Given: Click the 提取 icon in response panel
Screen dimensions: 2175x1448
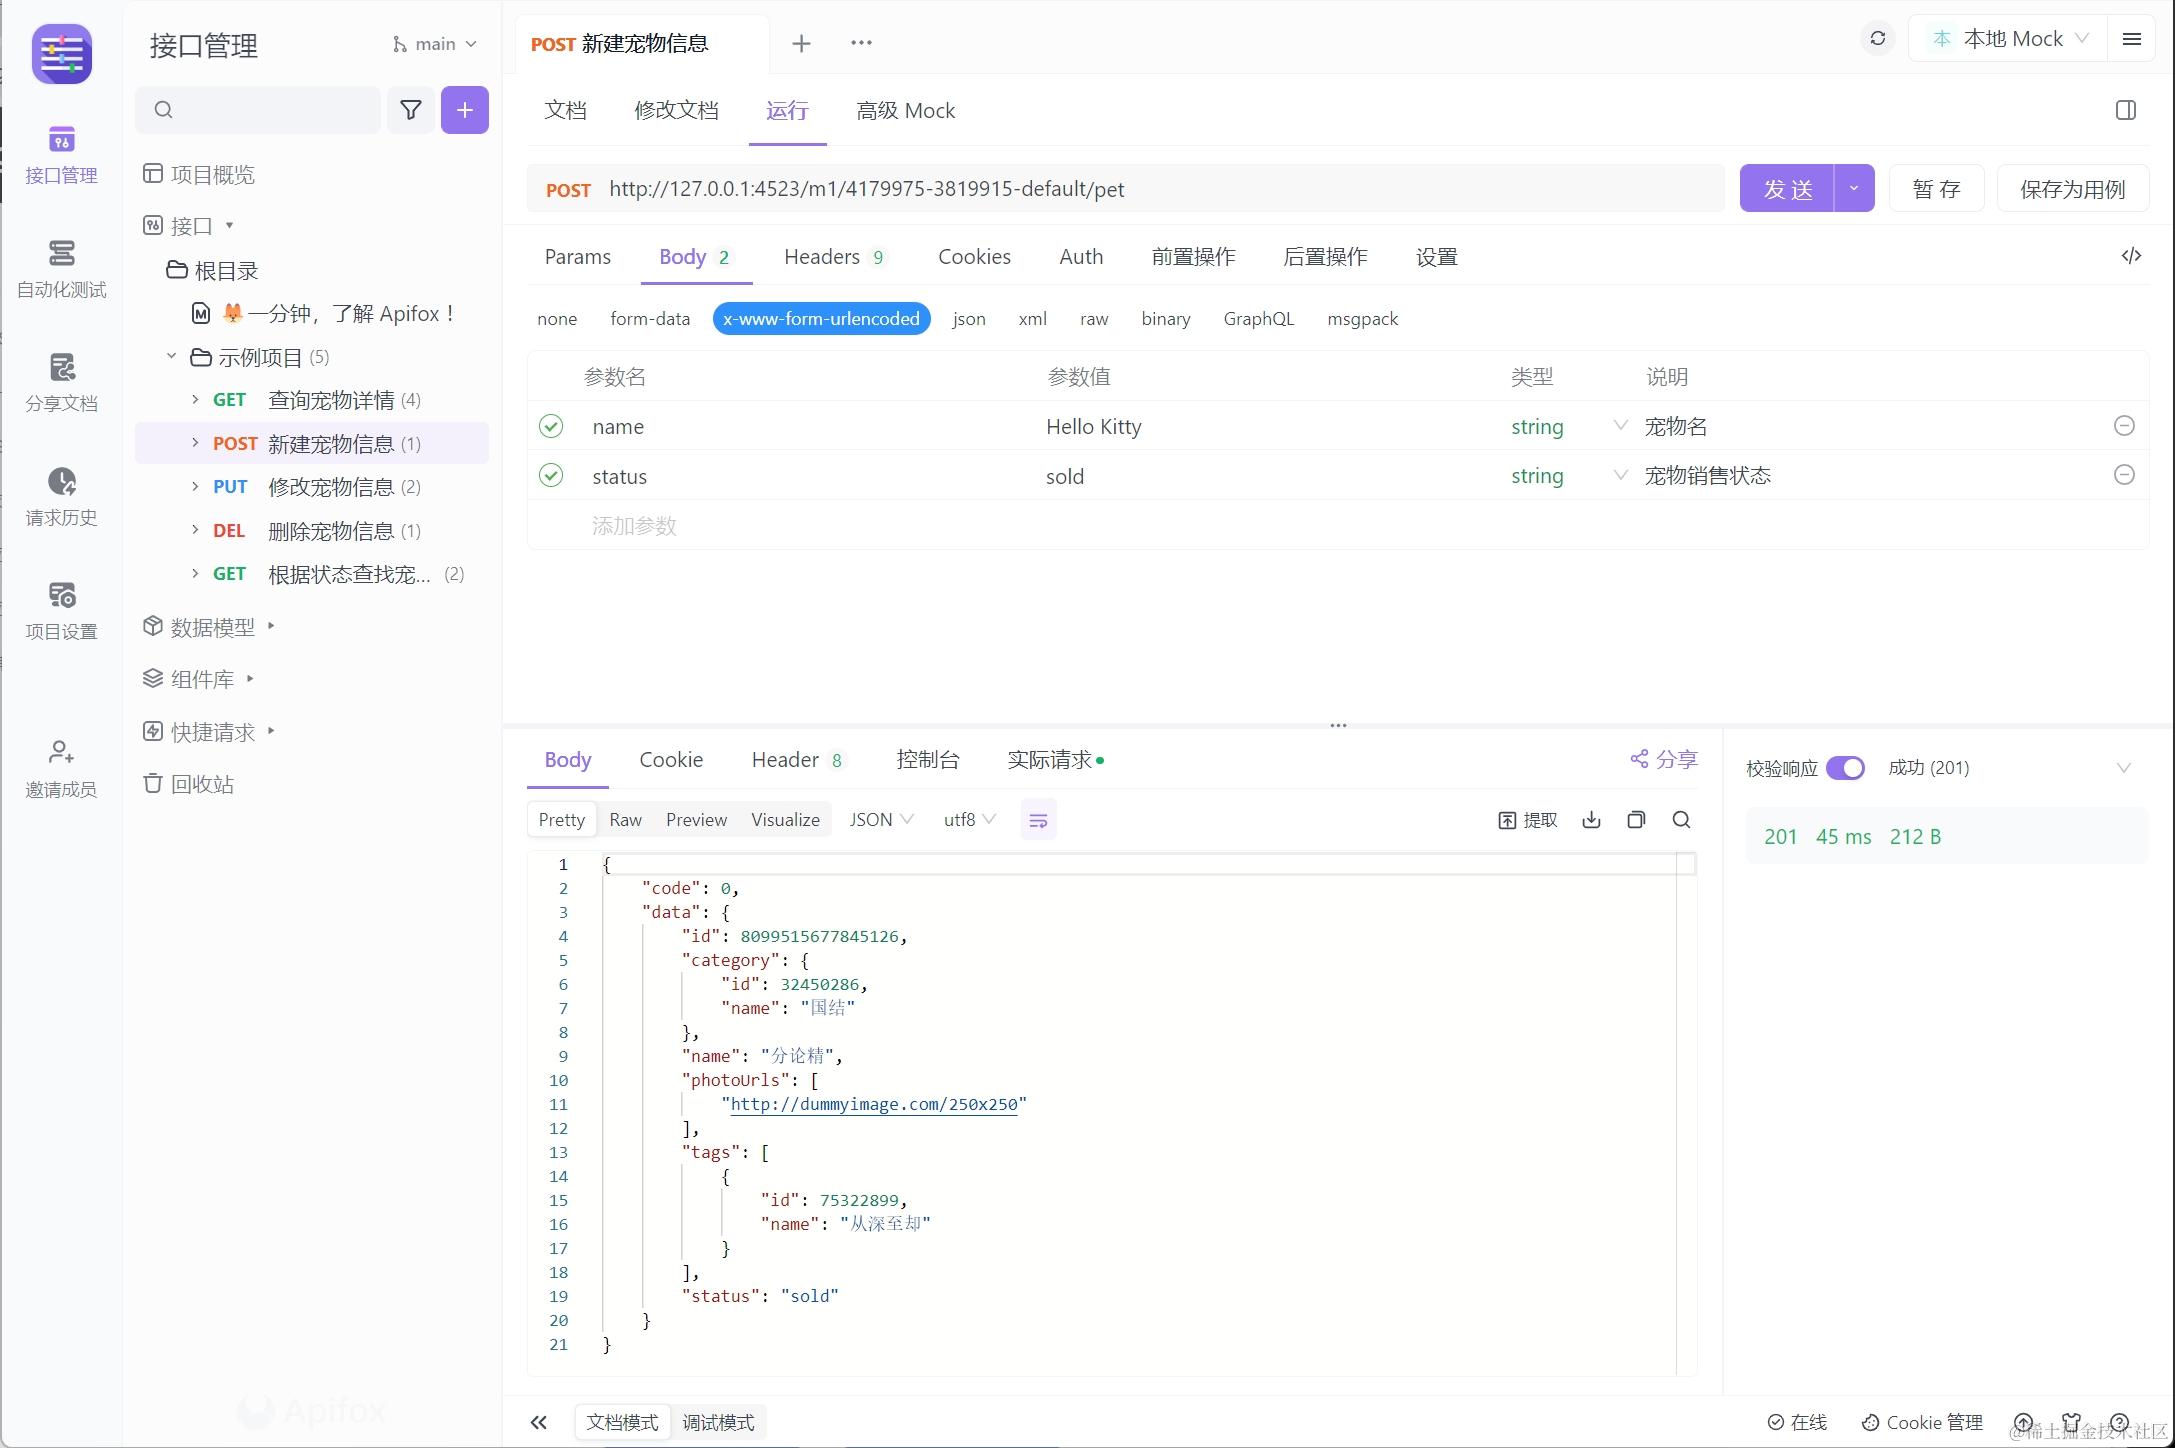Looking at the screenshot, I should tap(1504, 819).
